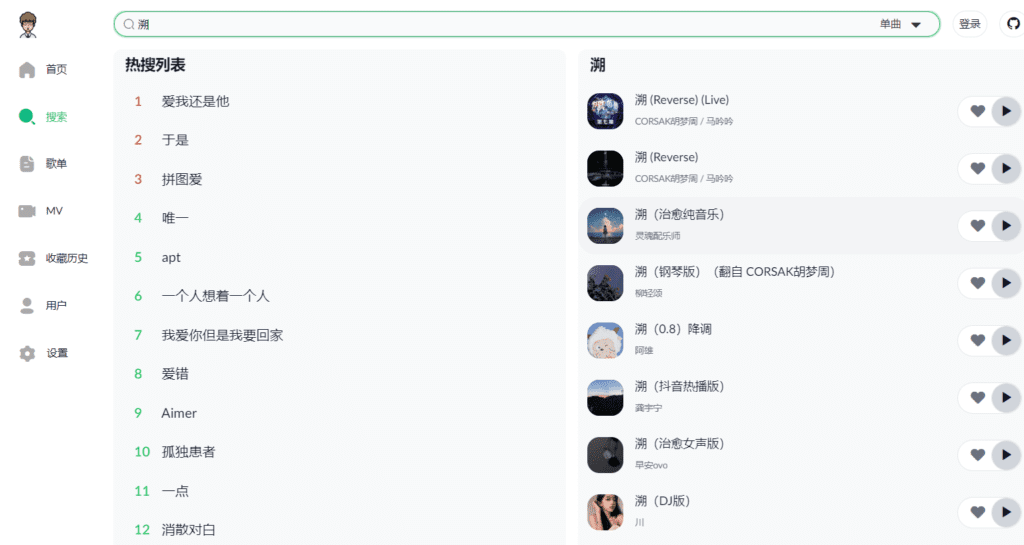Viewport: 1024px width, 545px height.
Task: Open the 歌单 playlist icon
Action: click(27, 164)
